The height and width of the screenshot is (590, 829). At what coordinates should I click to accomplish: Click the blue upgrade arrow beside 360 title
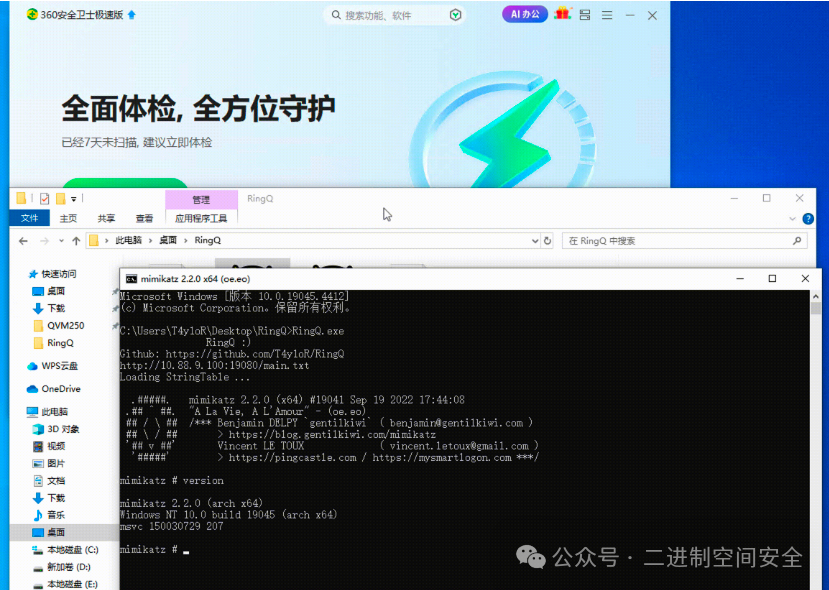(132, 15)
